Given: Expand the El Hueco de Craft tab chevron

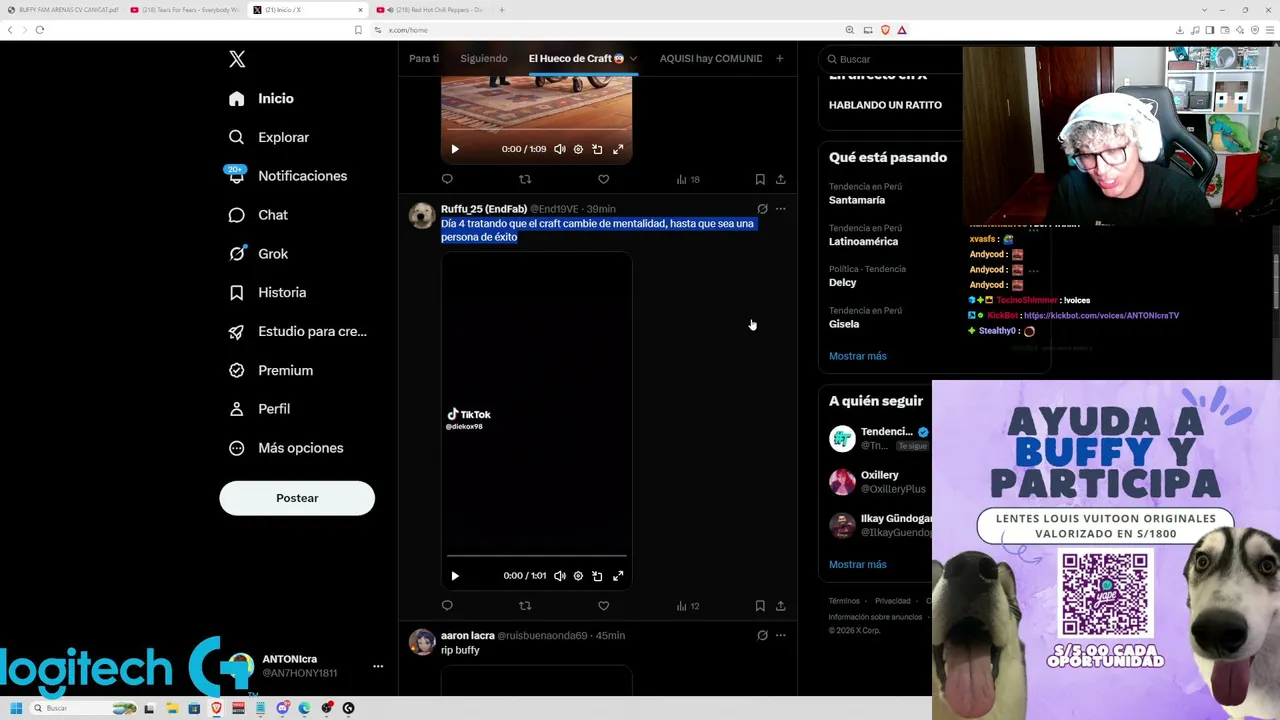Looking at the screenshot, I should [x=633, y=58].
